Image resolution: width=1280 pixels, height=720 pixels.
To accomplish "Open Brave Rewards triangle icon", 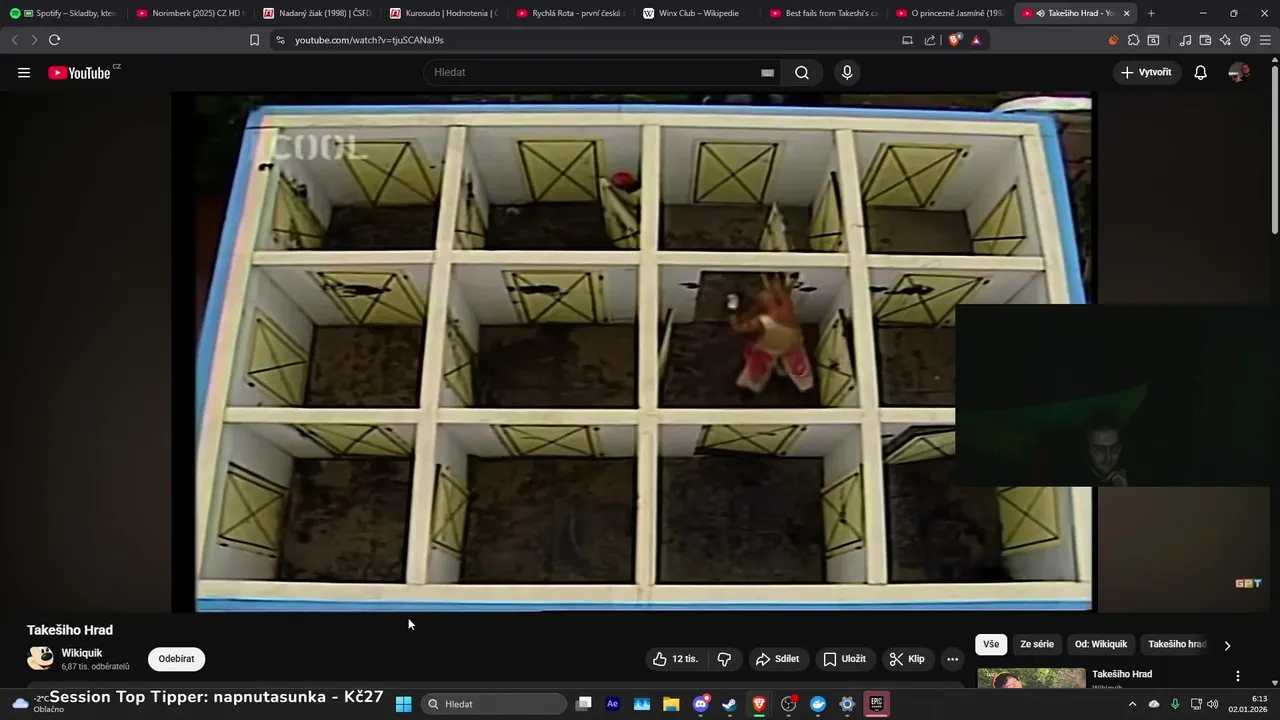I will tap(976, 40).
